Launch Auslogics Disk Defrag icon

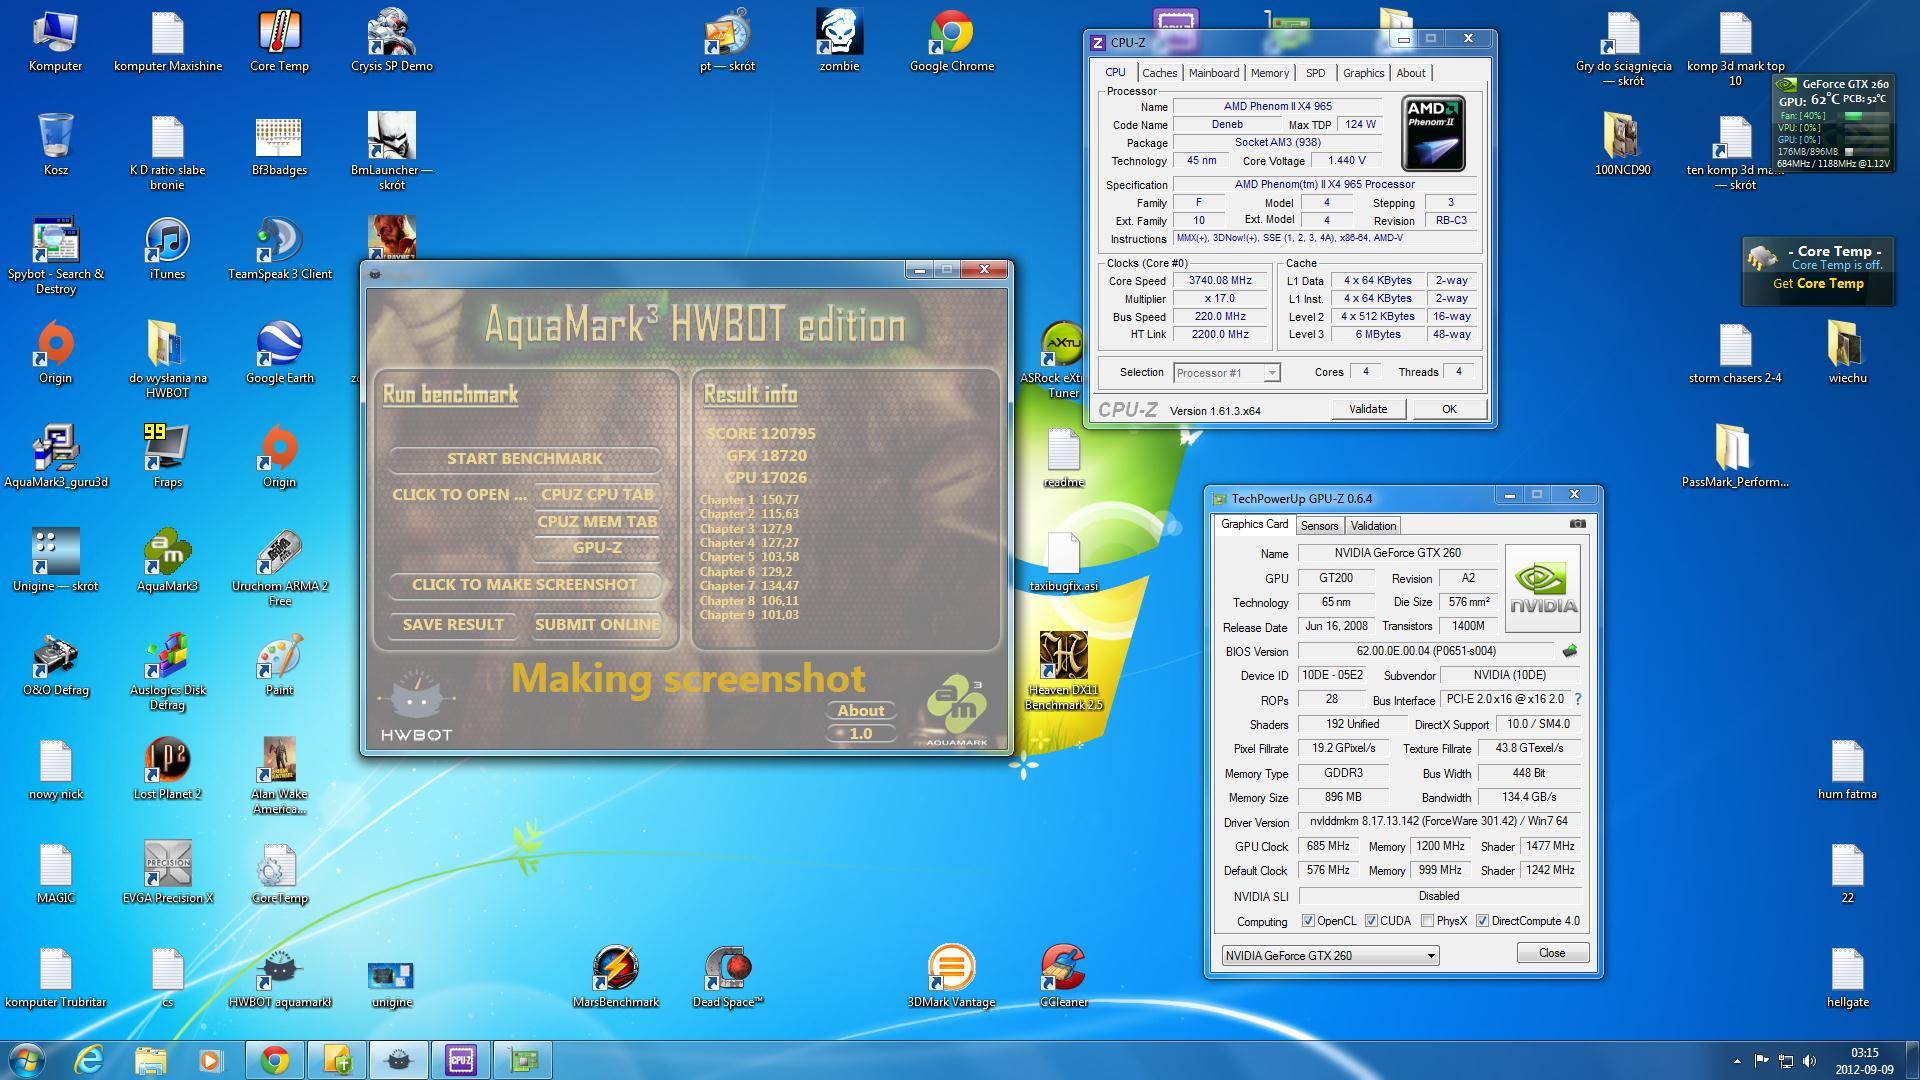pyautogui.click(x=167, y=671)
